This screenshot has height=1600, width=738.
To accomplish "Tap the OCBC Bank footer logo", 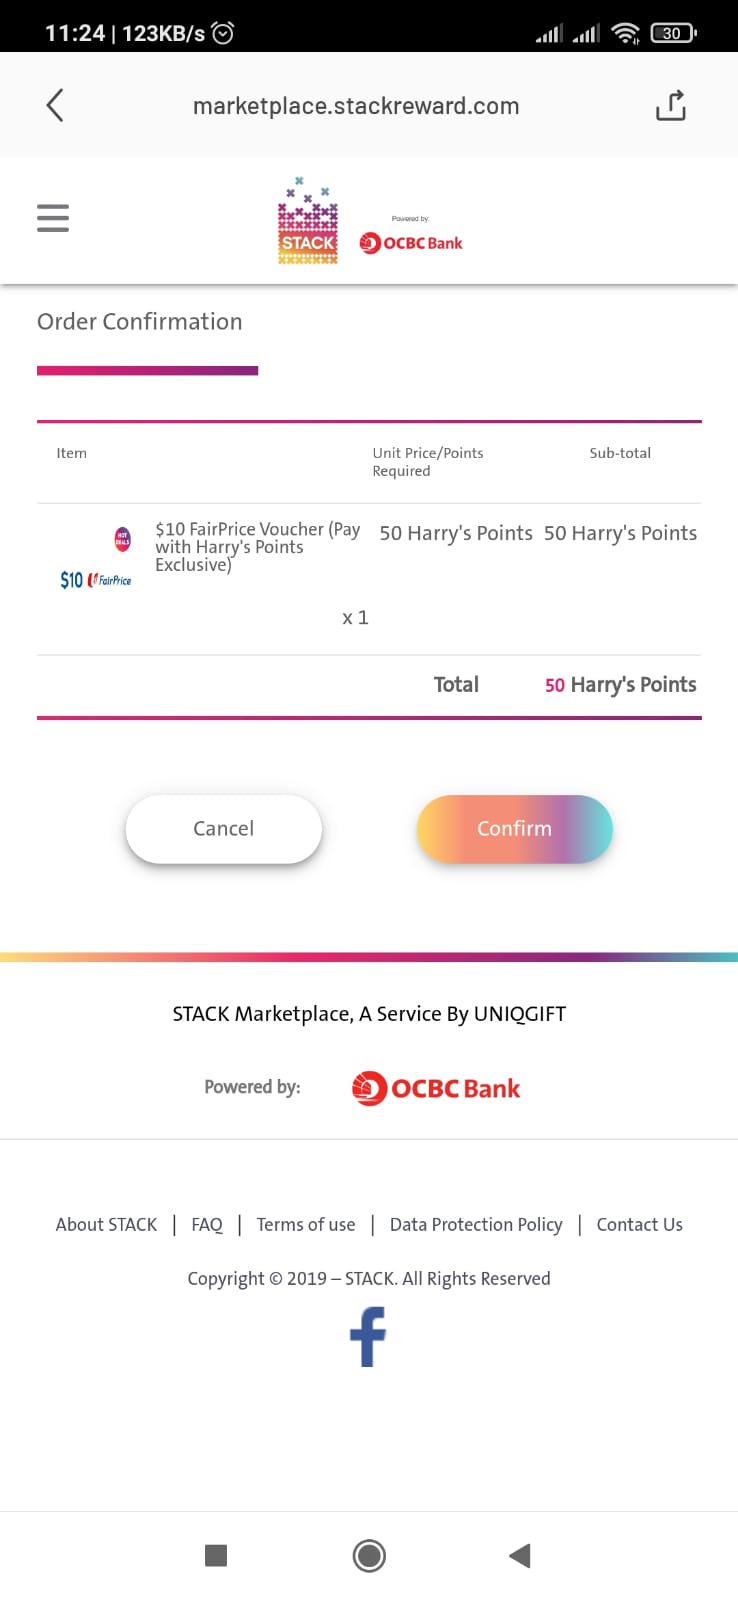I will (x=436, y=1088).
